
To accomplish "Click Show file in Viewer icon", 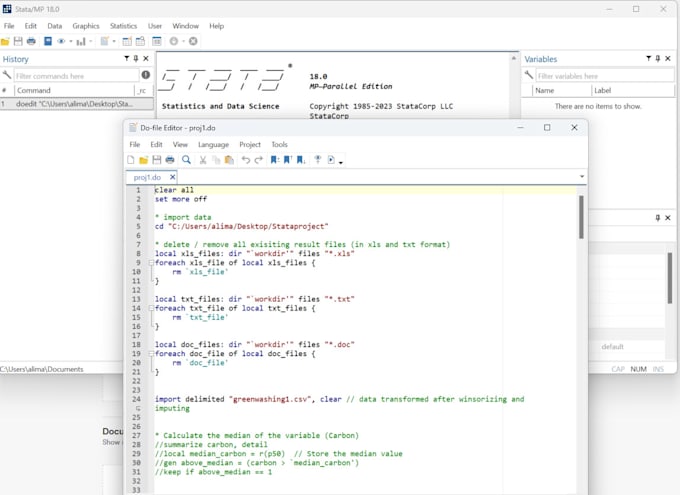I will coord(317,160).
